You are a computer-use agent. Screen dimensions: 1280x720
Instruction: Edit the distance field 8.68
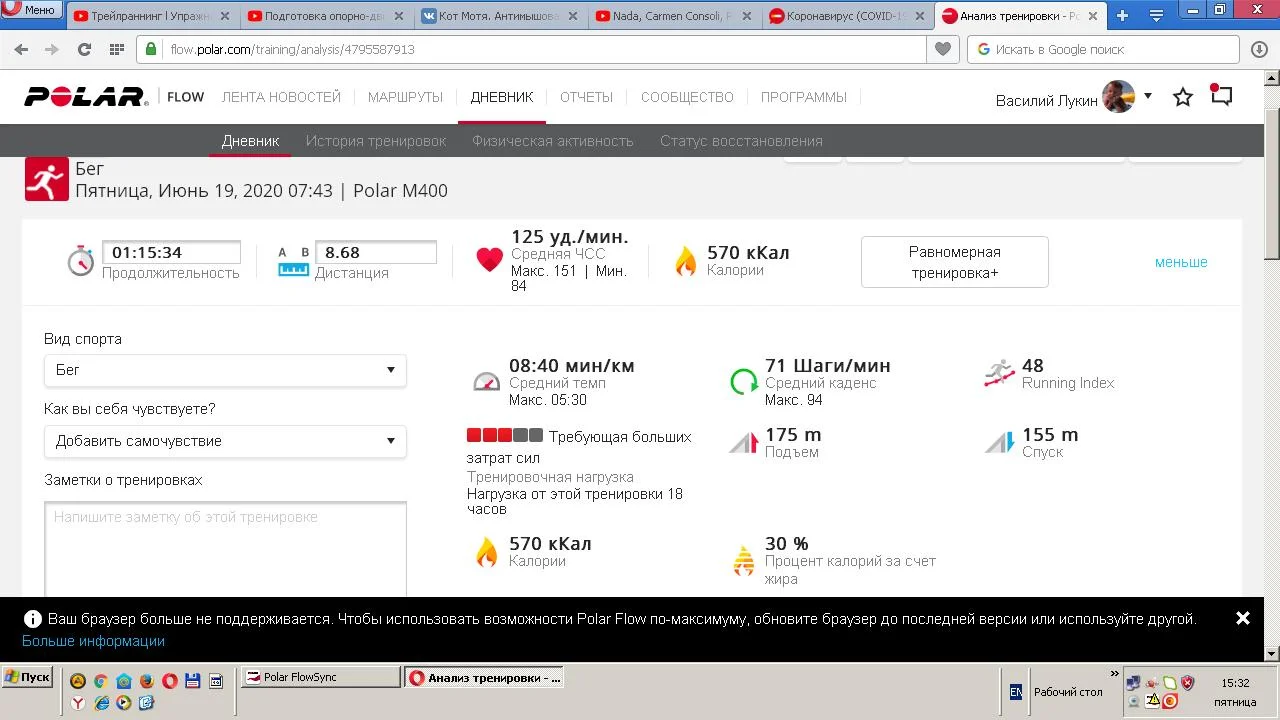(376, 252)
